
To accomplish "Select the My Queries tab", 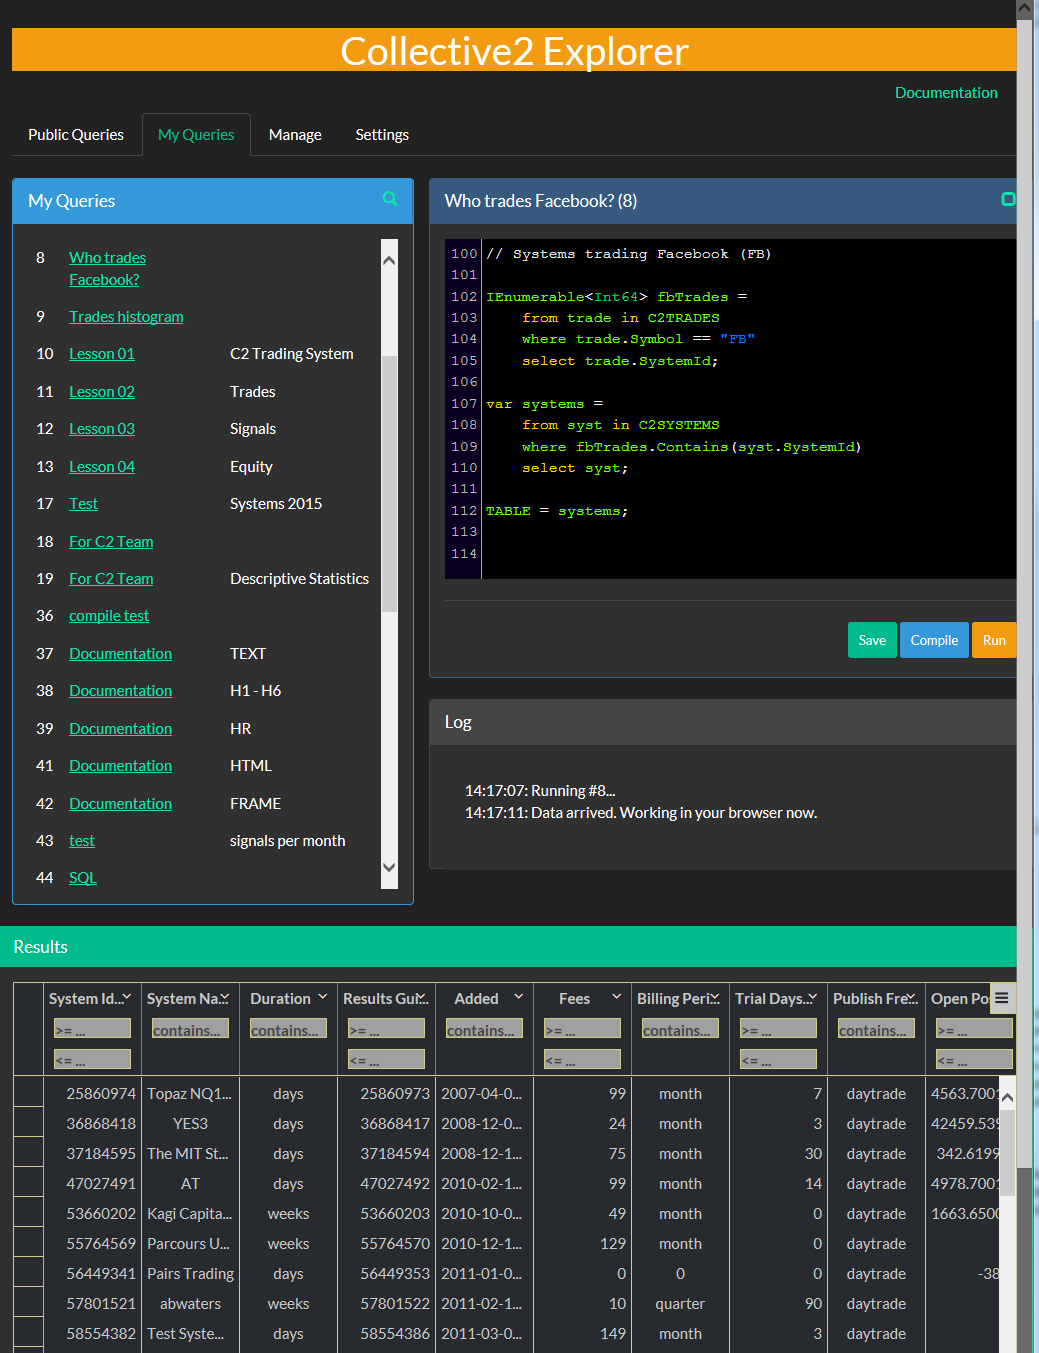I will 196,135.
